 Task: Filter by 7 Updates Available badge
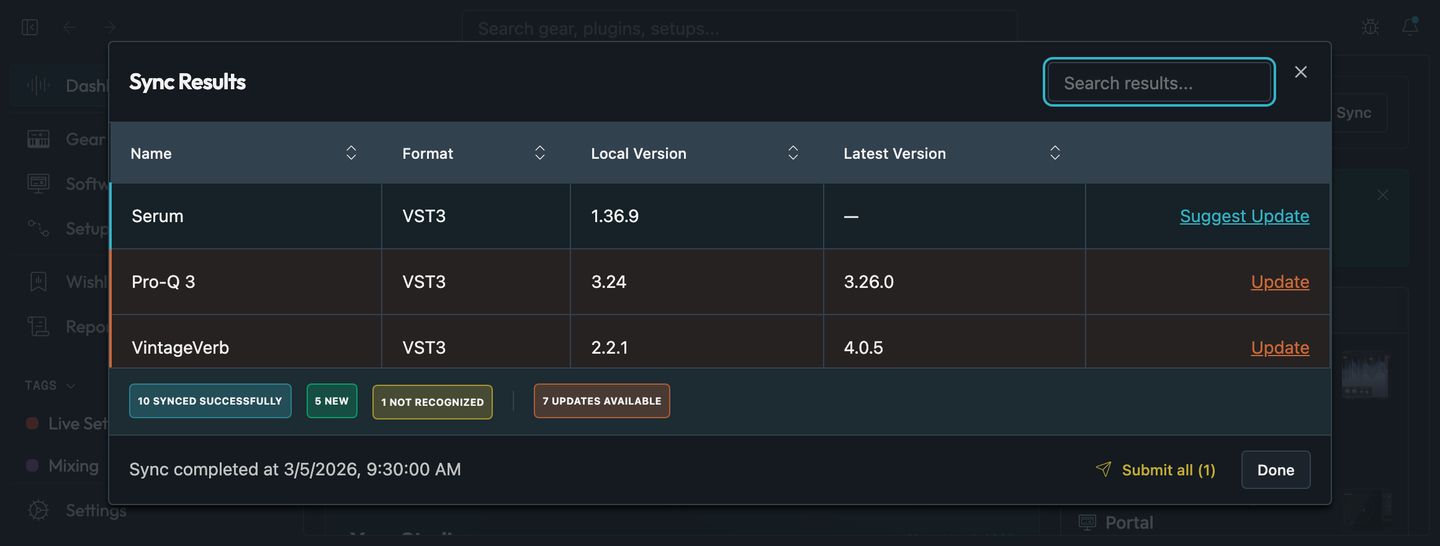pyautogui.click(x=602, y=401)
